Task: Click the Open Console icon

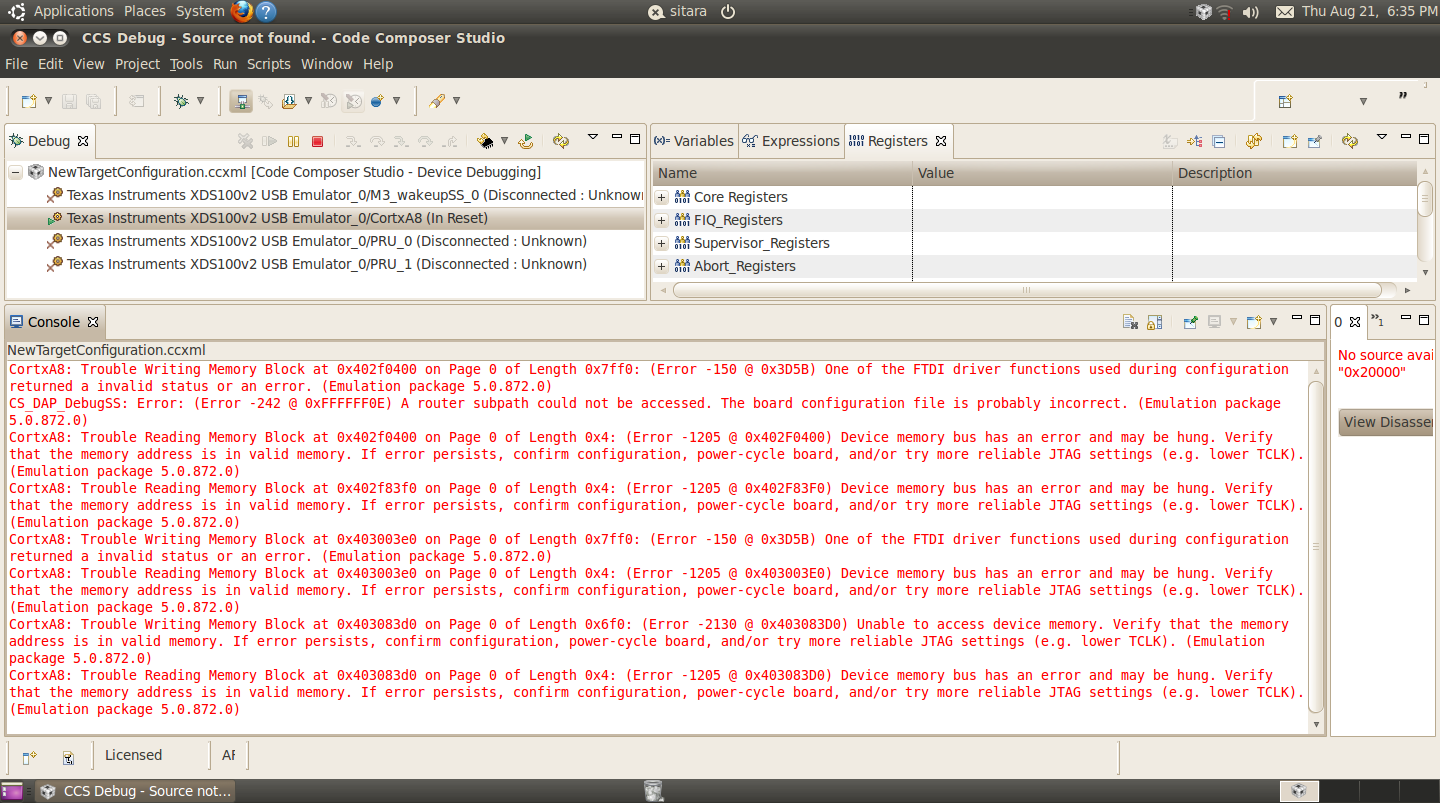Action: (1254, 322)
